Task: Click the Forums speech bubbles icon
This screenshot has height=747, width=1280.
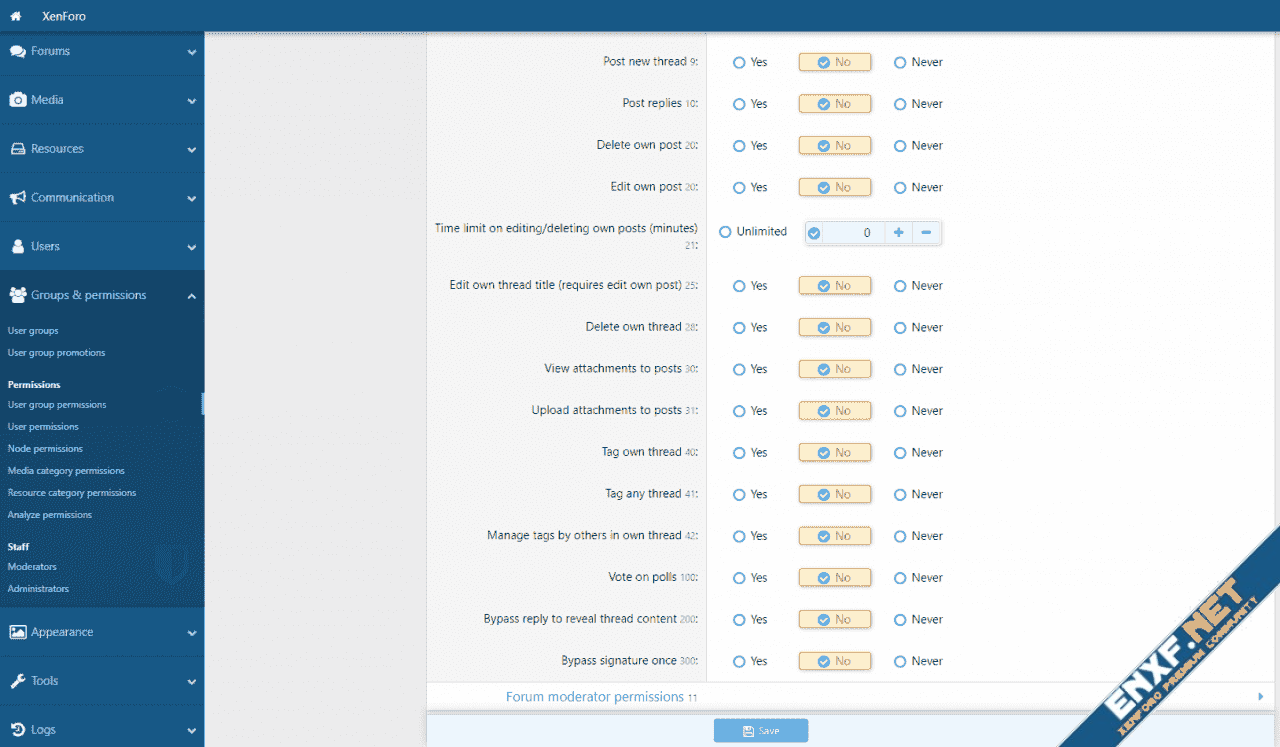Action: (x=17, y=51)
